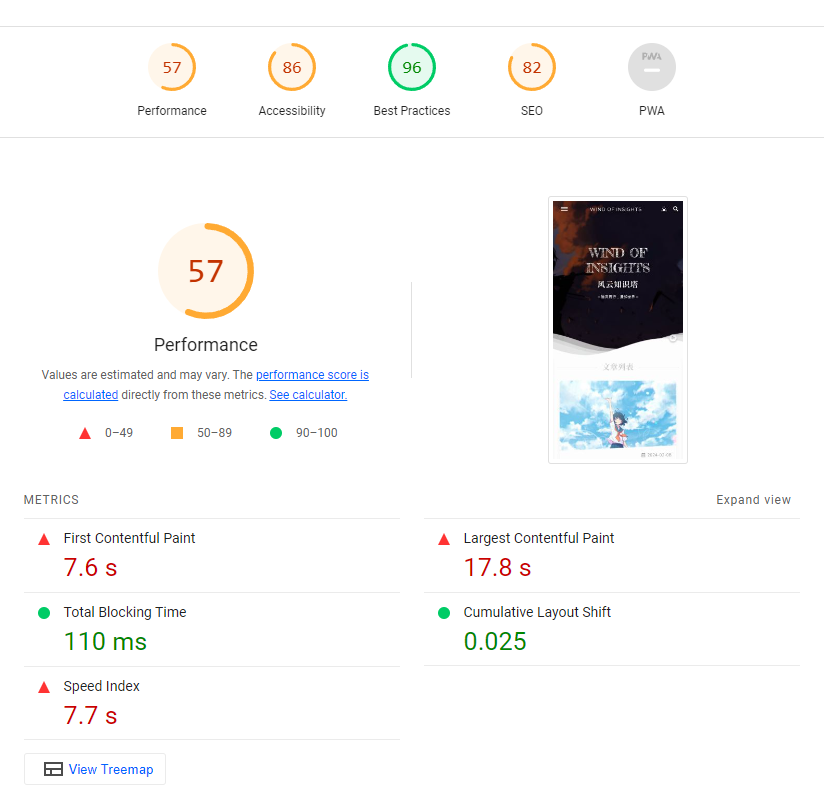Open the View Treemap button
The height and width of the screenshot is (791, 824).
95,769
